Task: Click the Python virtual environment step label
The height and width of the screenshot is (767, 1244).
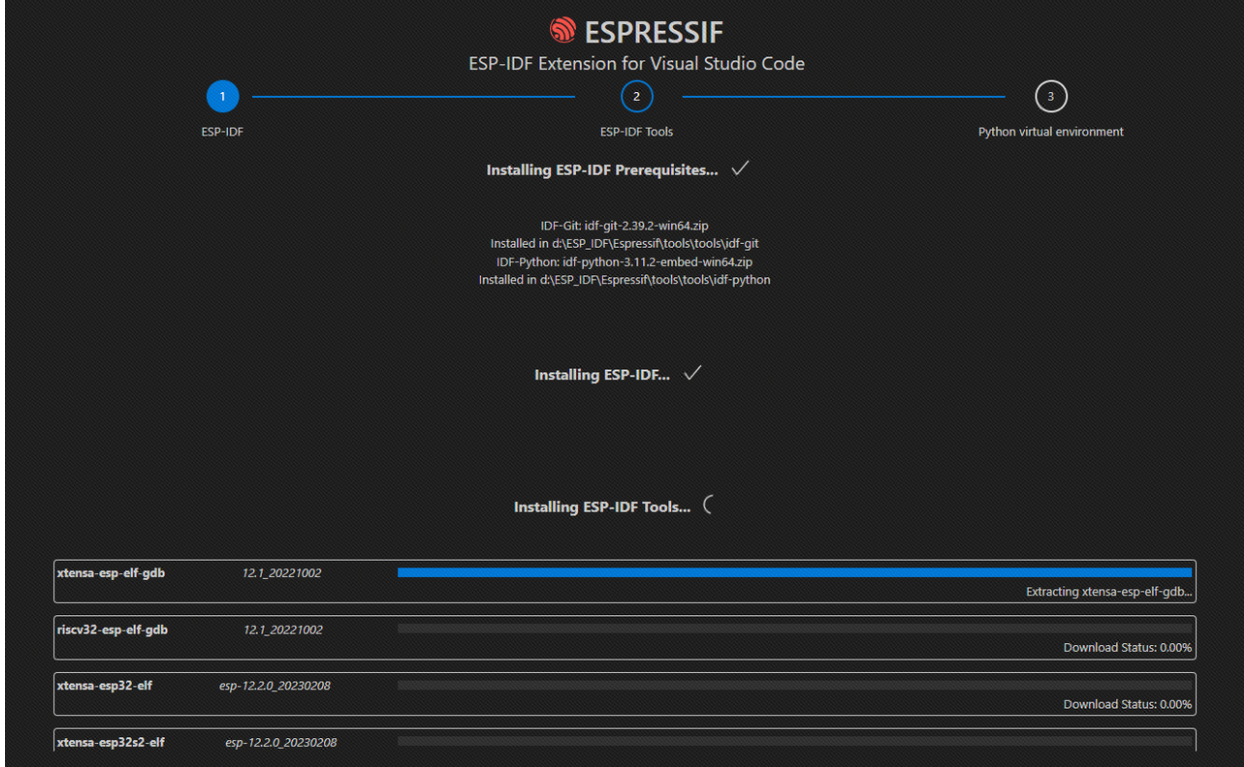Action: pyautogui.click(x=1051, y=132)
